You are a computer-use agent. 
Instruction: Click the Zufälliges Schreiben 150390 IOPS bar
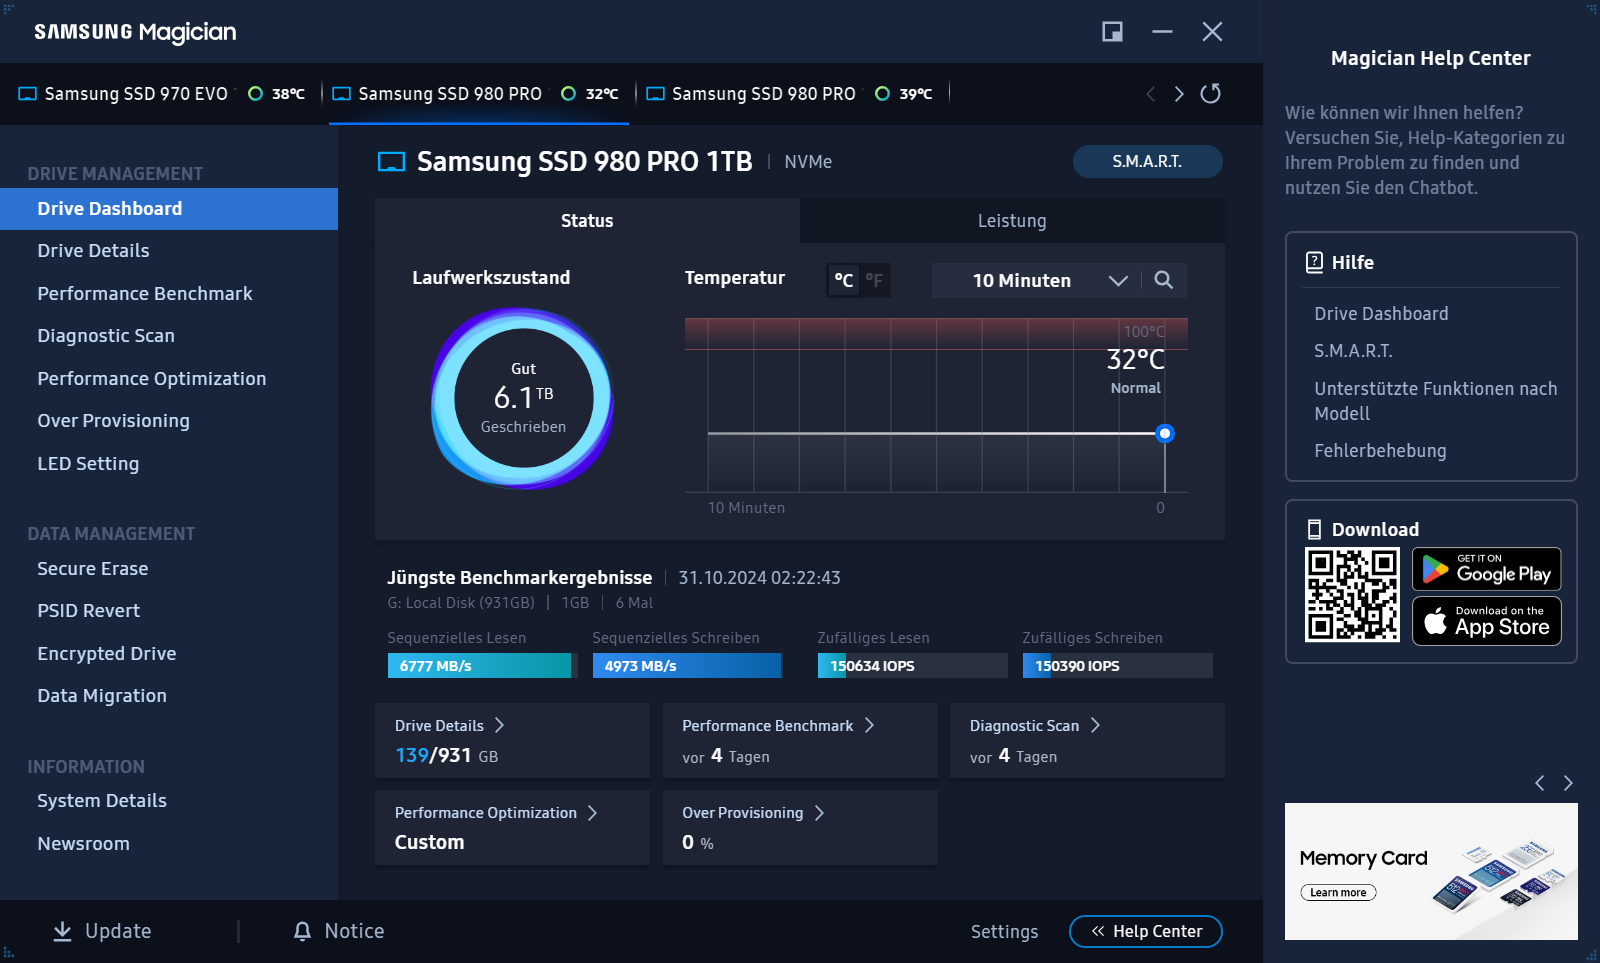[x=1117, y=666]
